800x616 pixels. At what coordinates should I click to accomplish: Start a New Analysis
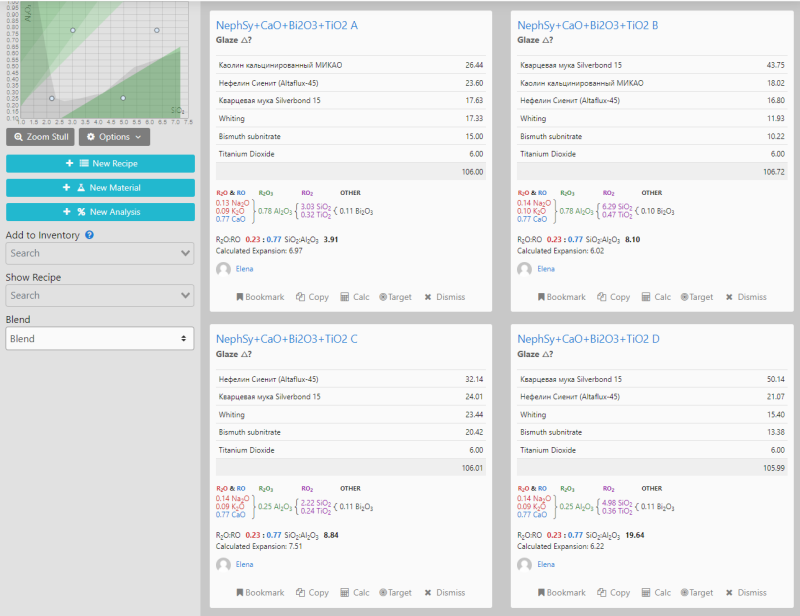coord(100,212)
